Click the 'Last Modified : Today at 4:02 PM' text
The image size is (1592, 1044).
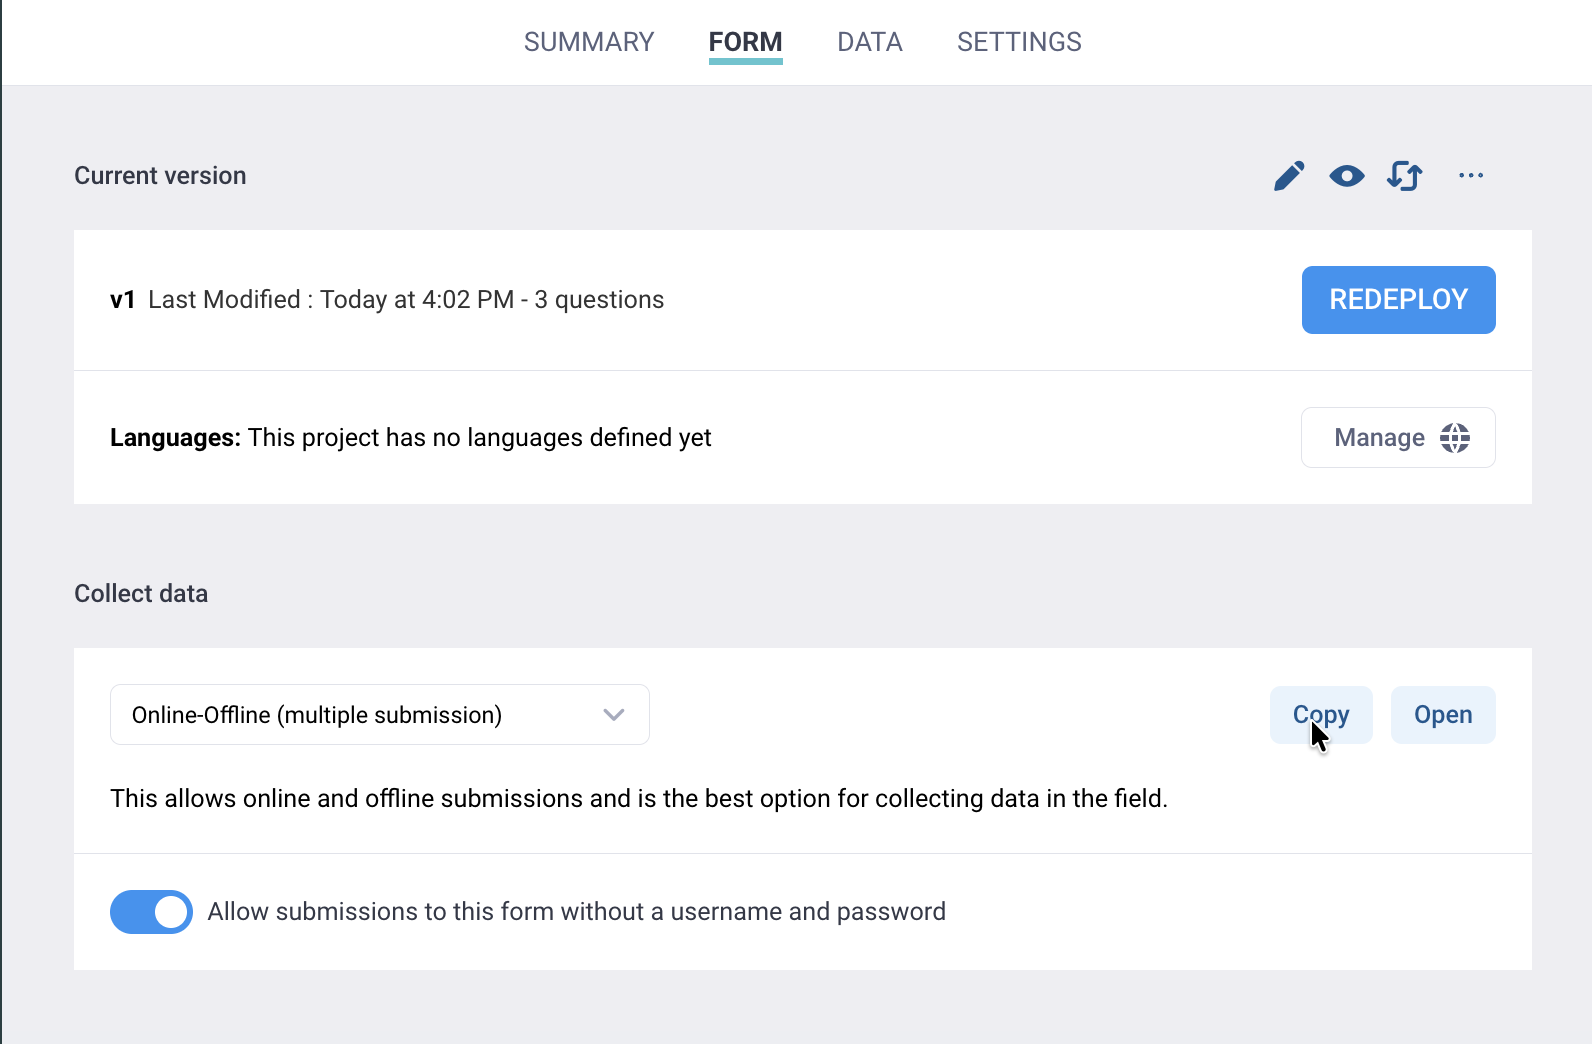coord(331,300)
